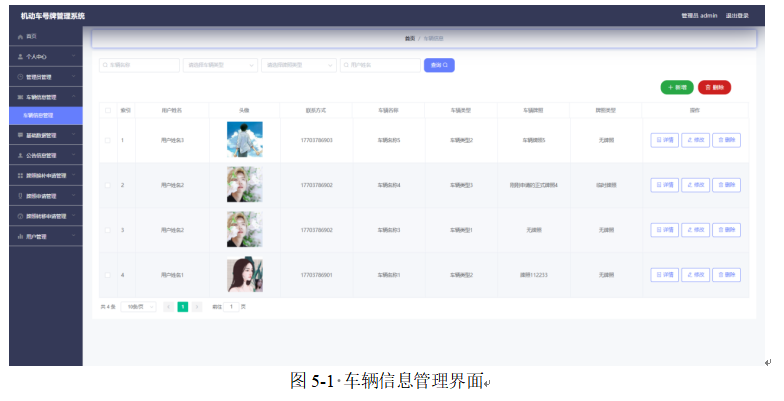Collapse the 车辆信息管理 sidebar group

(x=74, y=96)
